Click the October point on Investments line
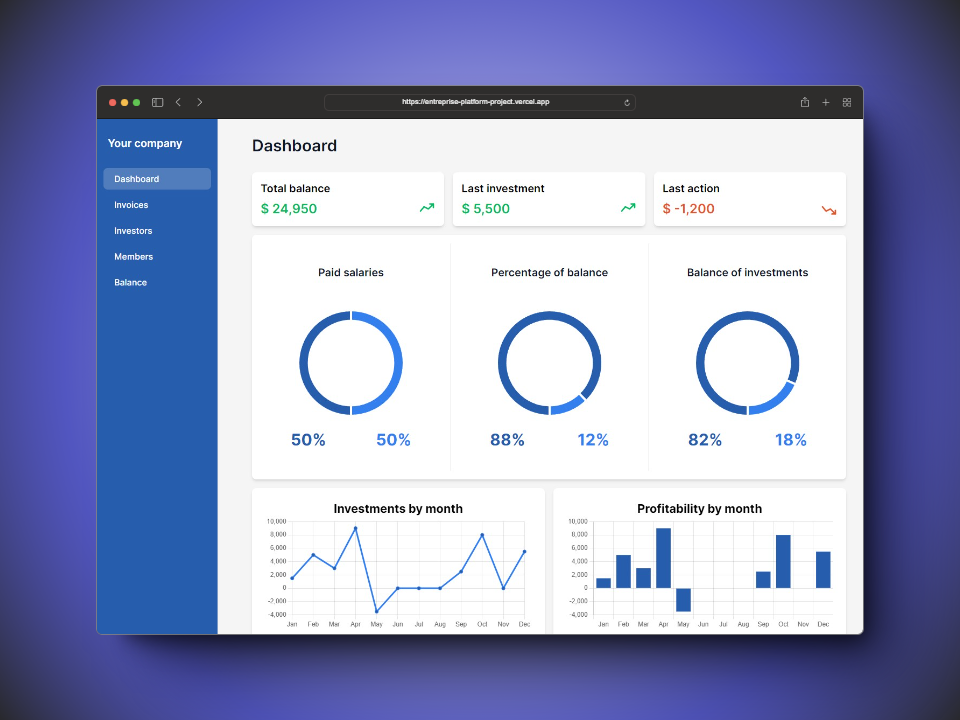 [x=482, y=535]
